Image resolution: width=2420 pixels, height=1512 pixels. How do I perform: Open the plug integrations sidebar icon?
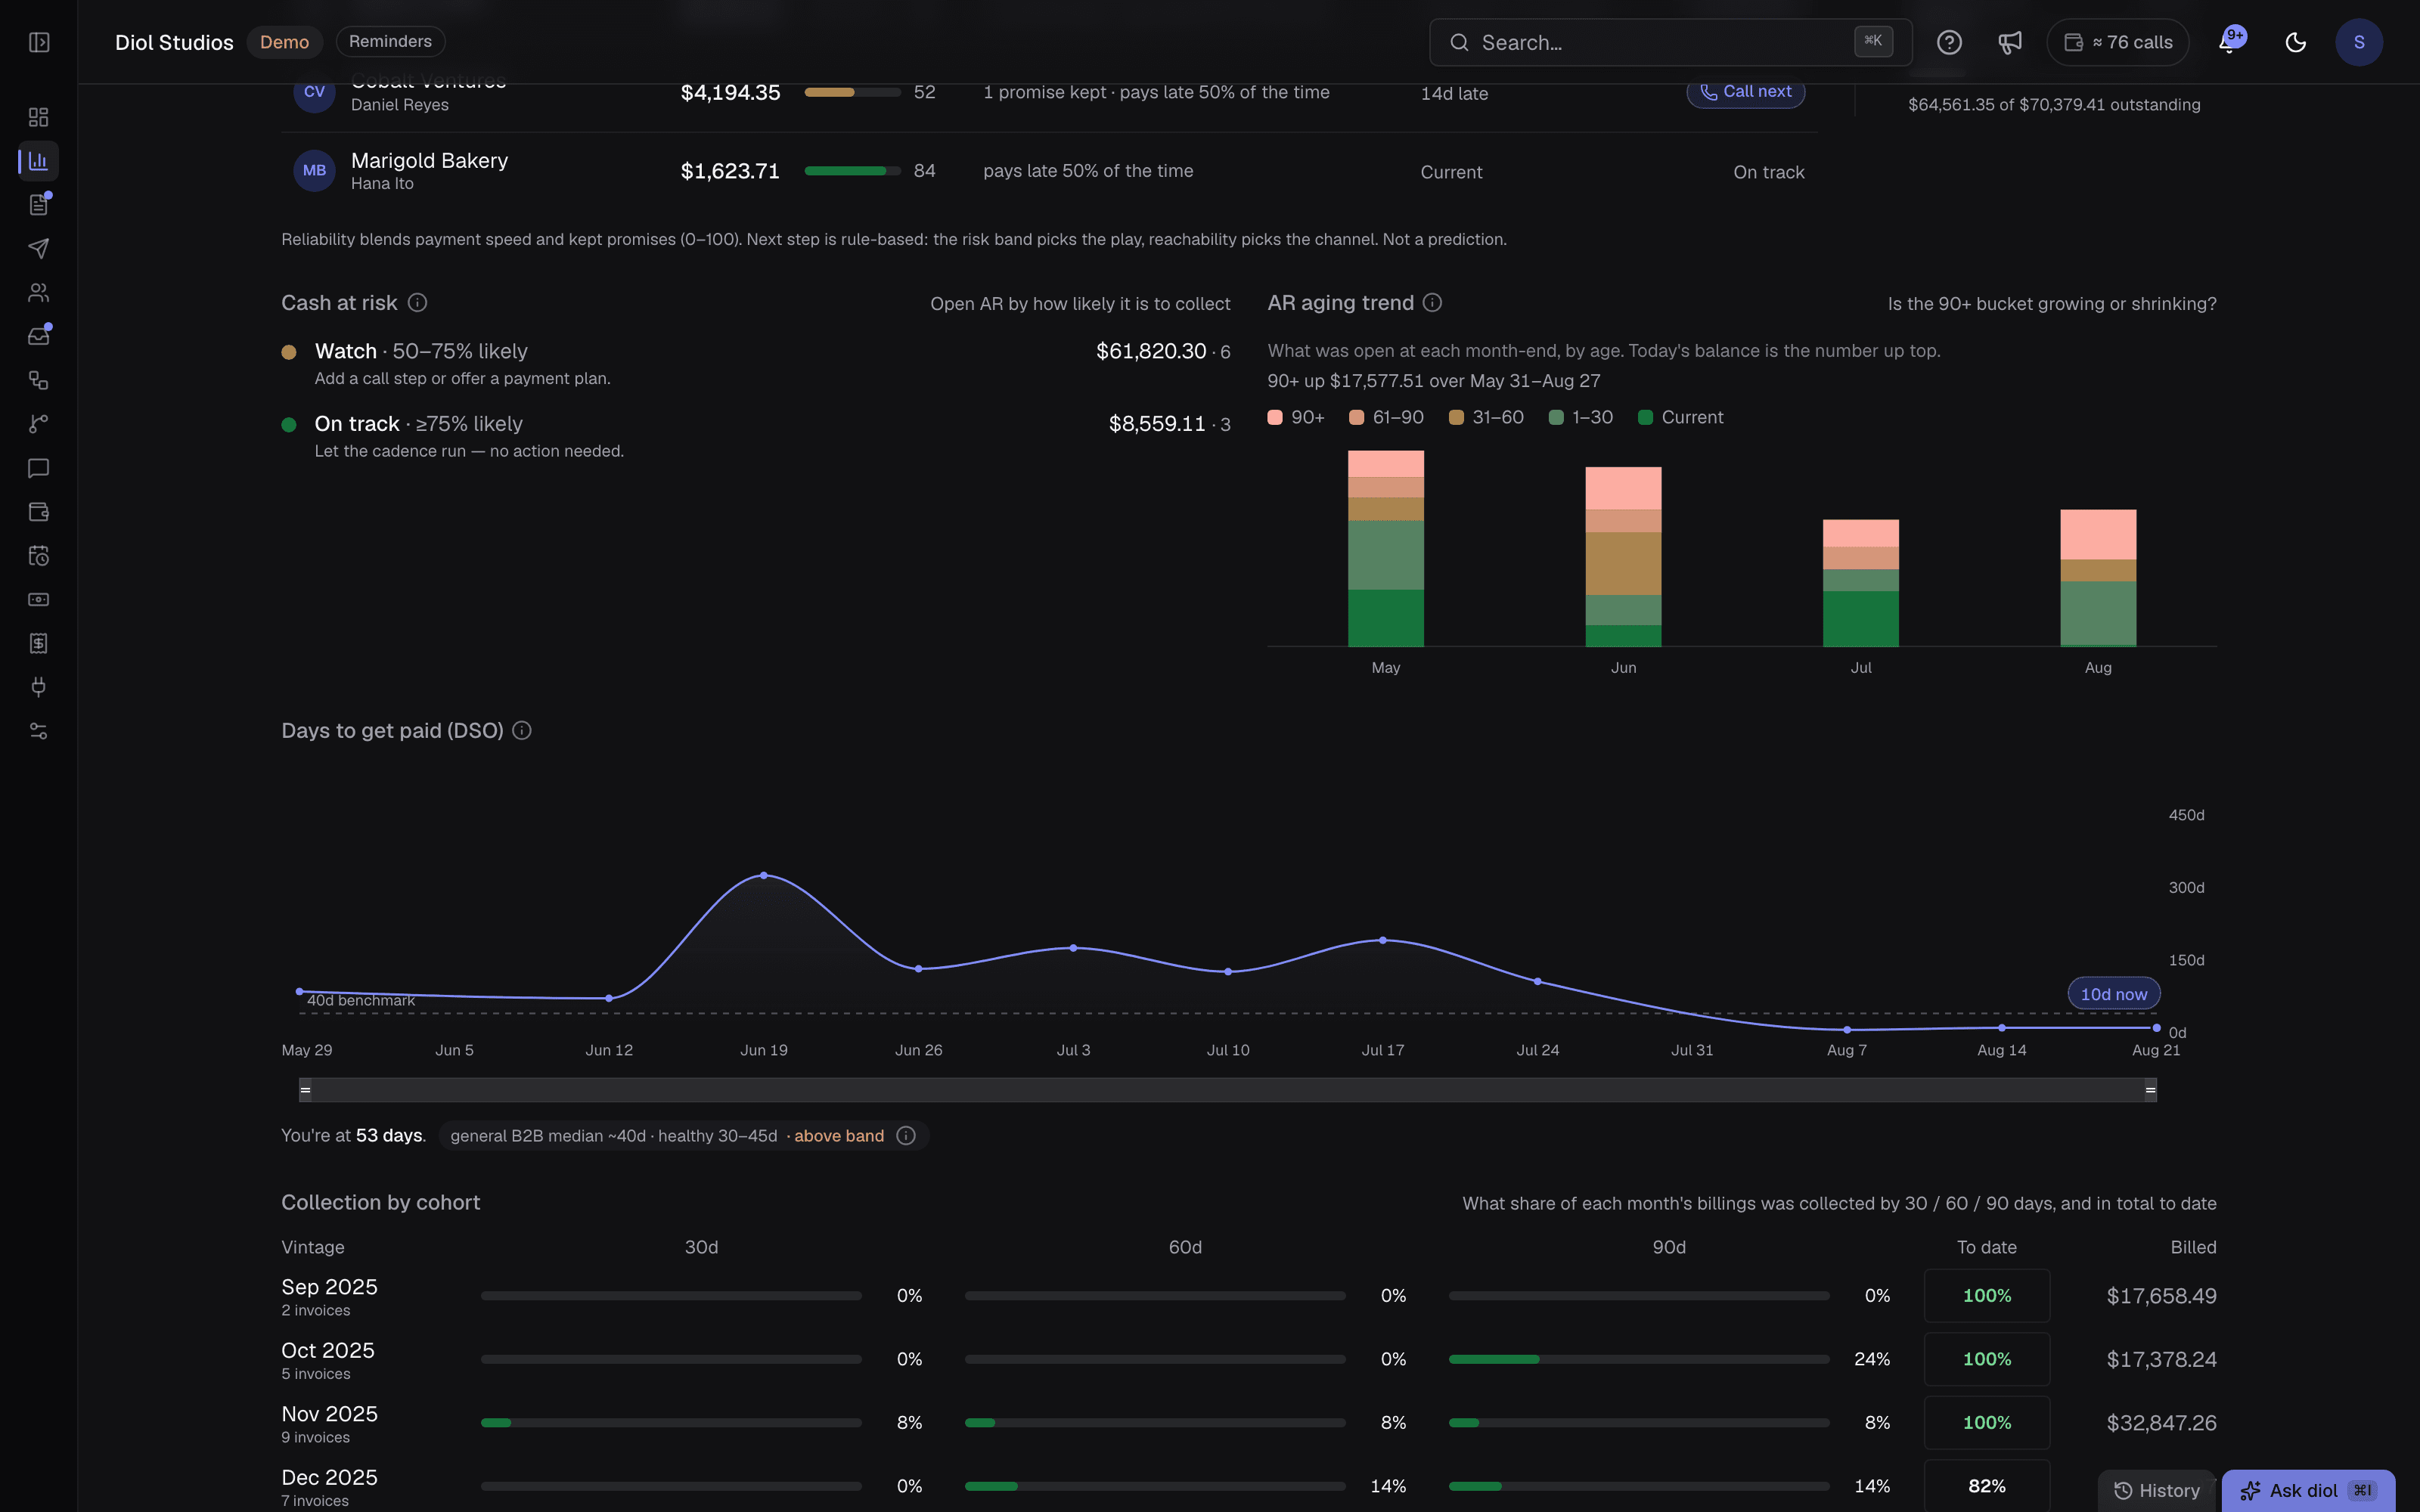tap(38, 687)
